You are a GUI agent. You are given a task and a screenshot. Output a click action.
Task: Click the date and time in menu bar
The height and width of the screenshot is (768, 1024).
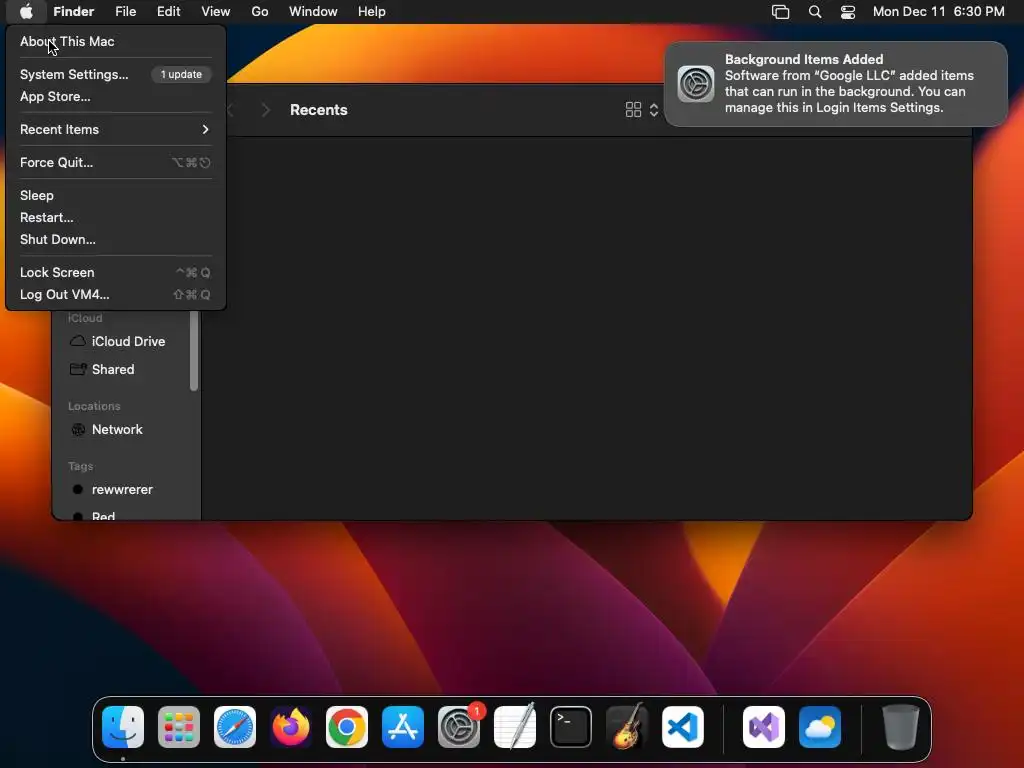coord(938,12)
